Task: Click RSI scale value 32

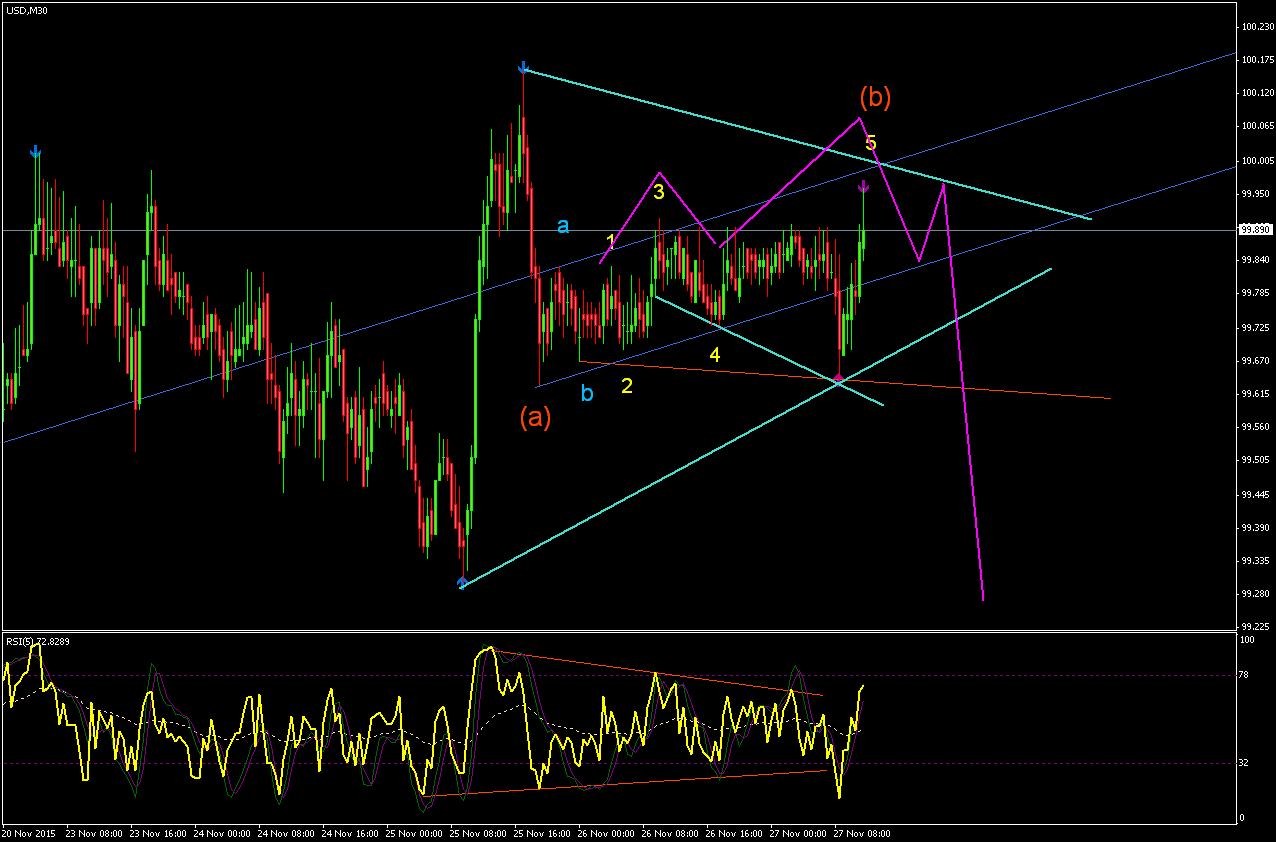Action: (x=1245, y=763)
